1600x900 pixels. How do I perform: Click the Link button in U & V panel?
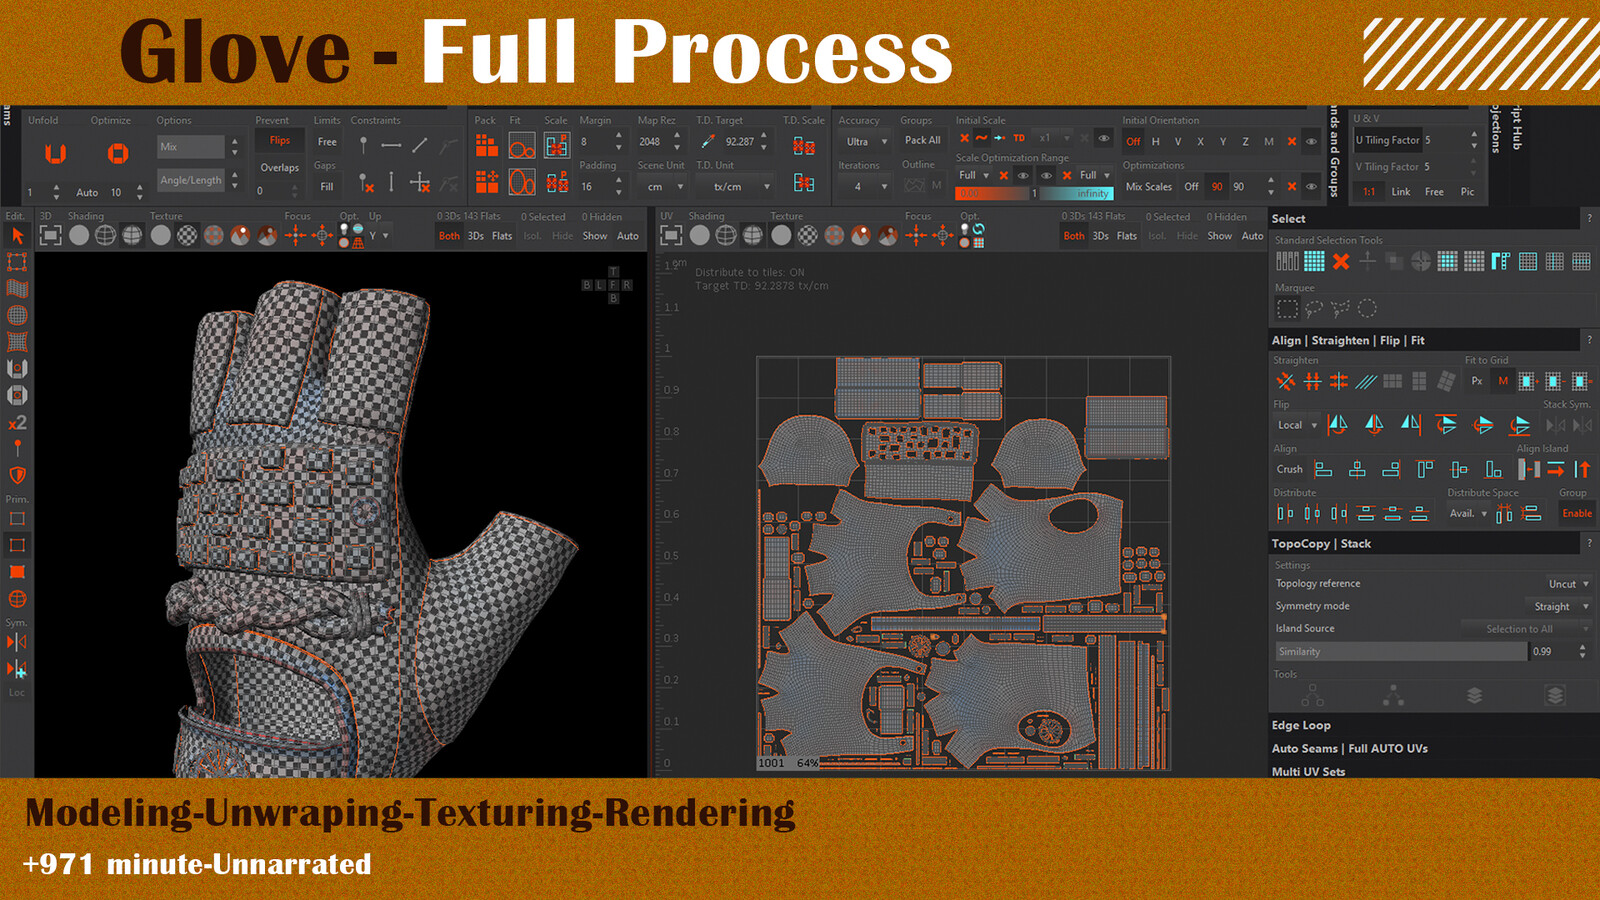(x=1401, y=192)
